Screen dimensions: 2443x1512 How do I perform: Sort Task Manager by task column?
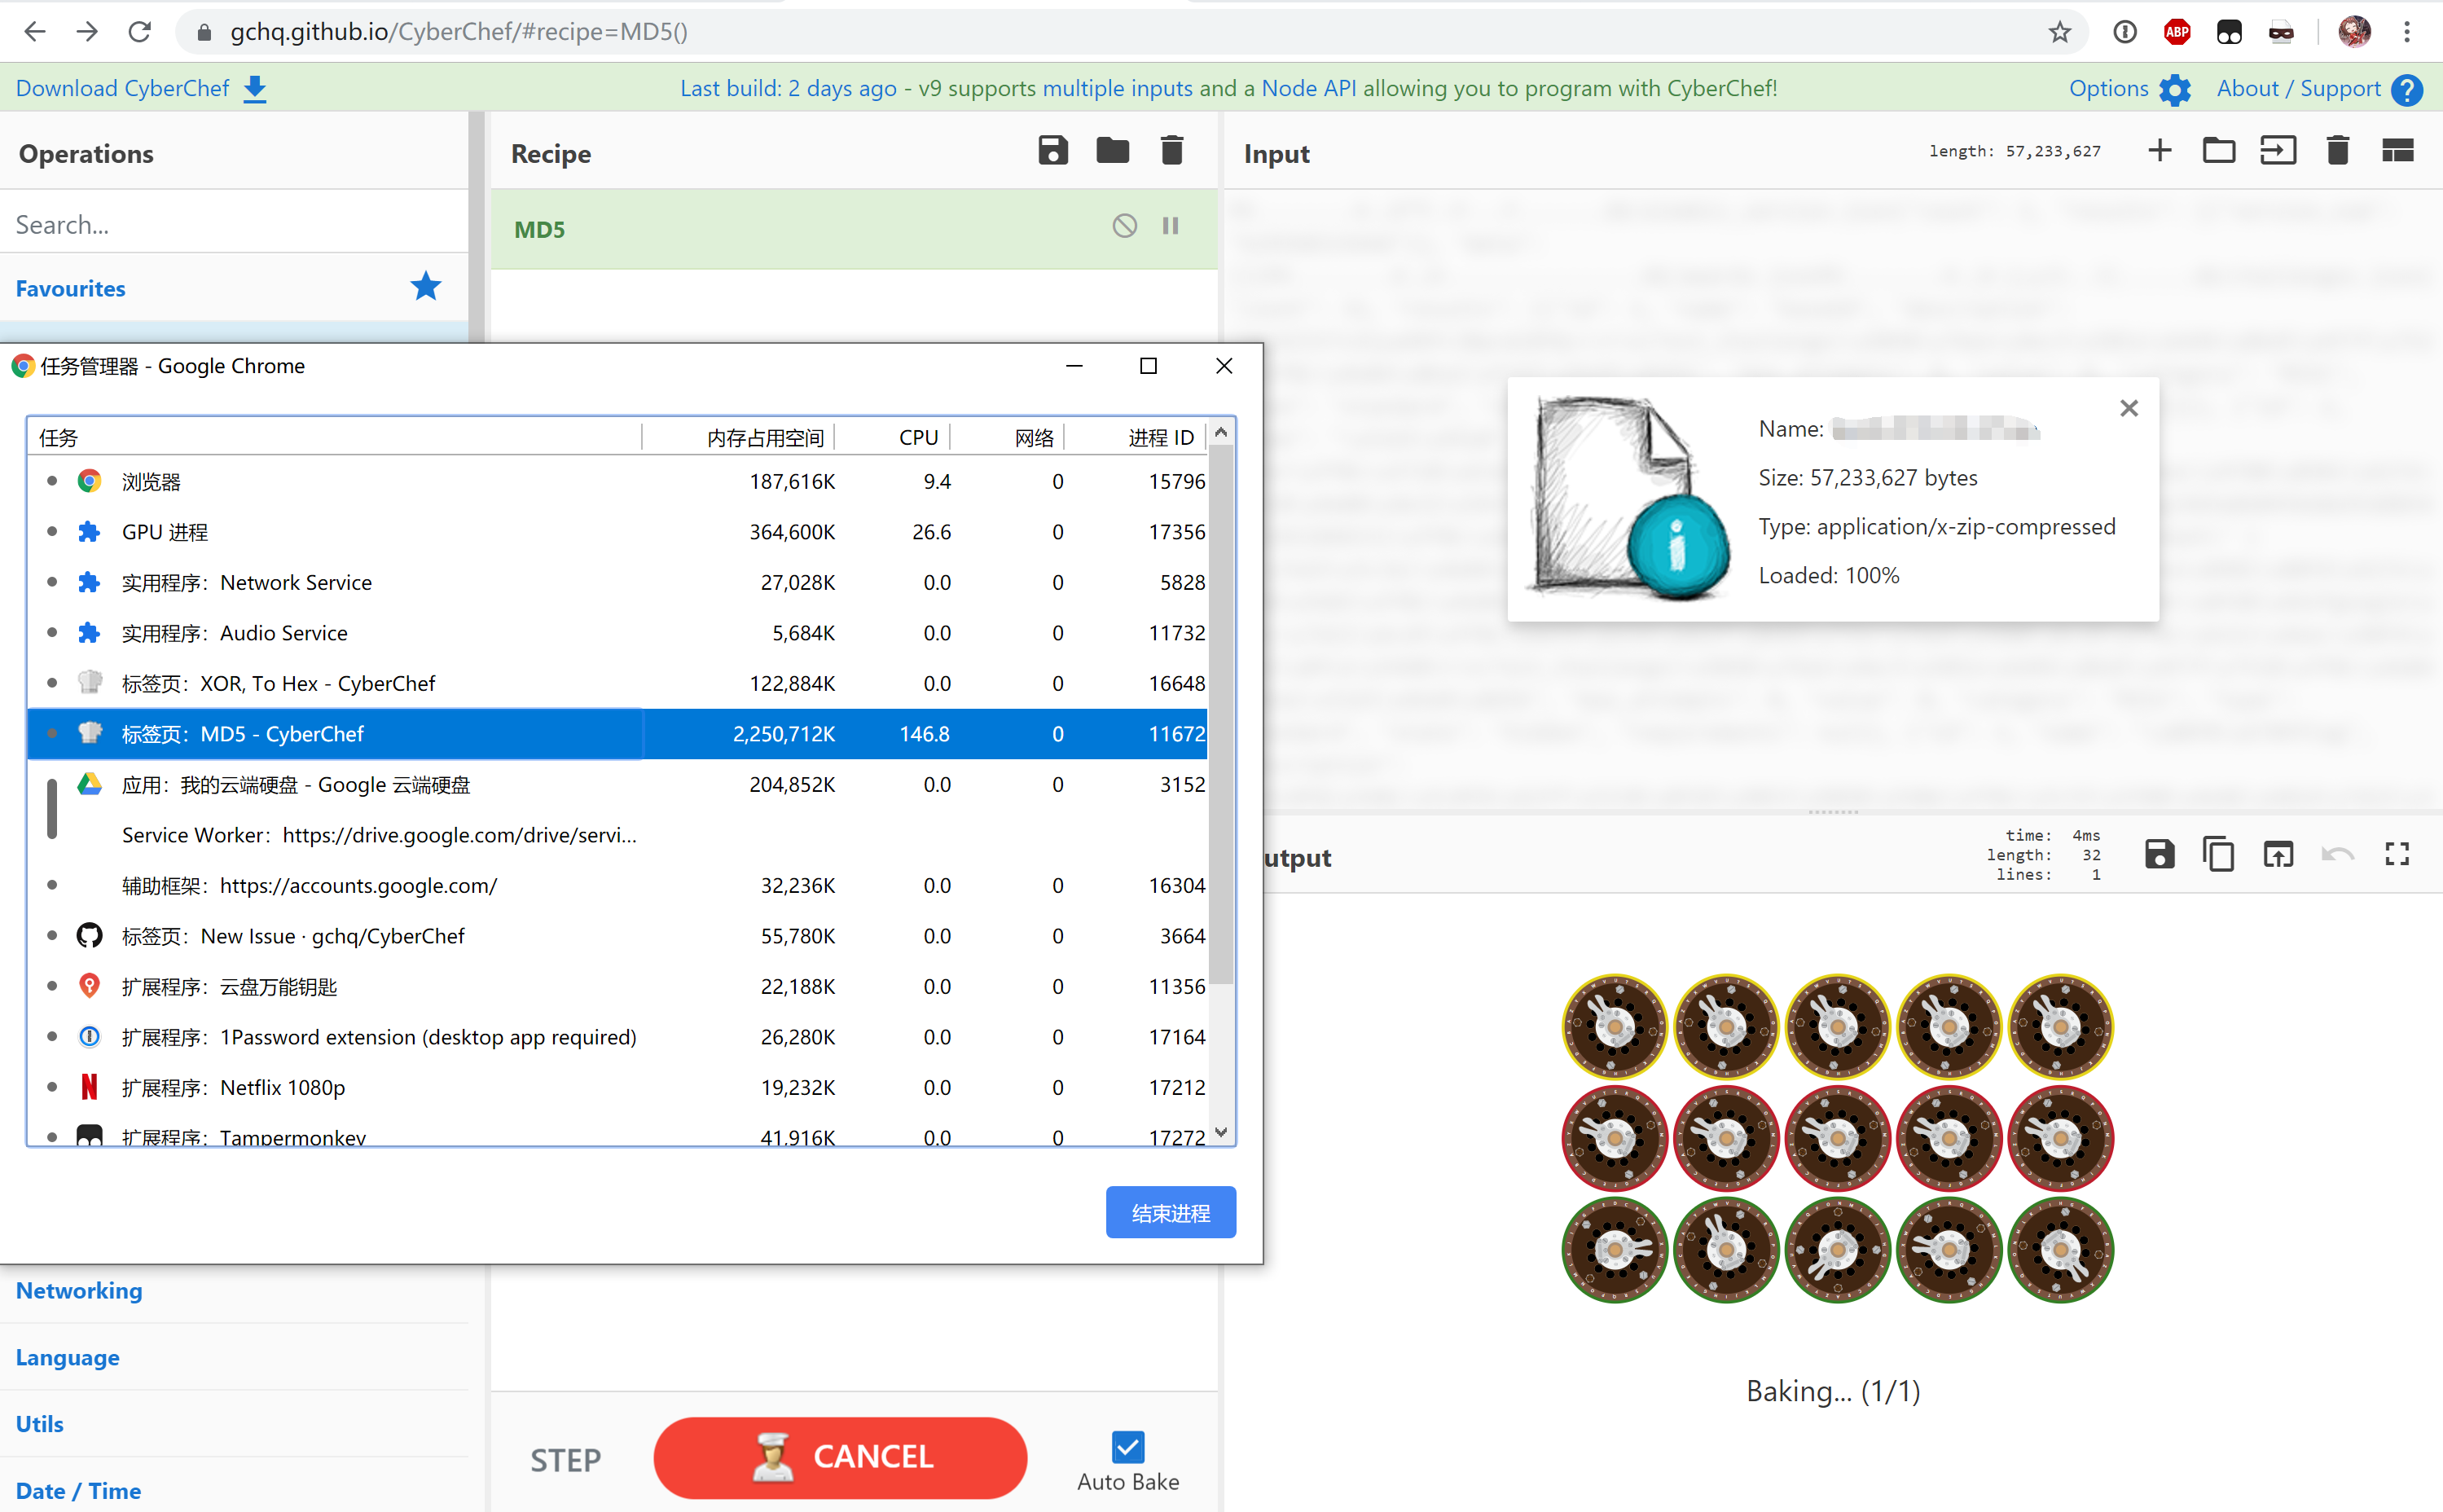point(335,438)
